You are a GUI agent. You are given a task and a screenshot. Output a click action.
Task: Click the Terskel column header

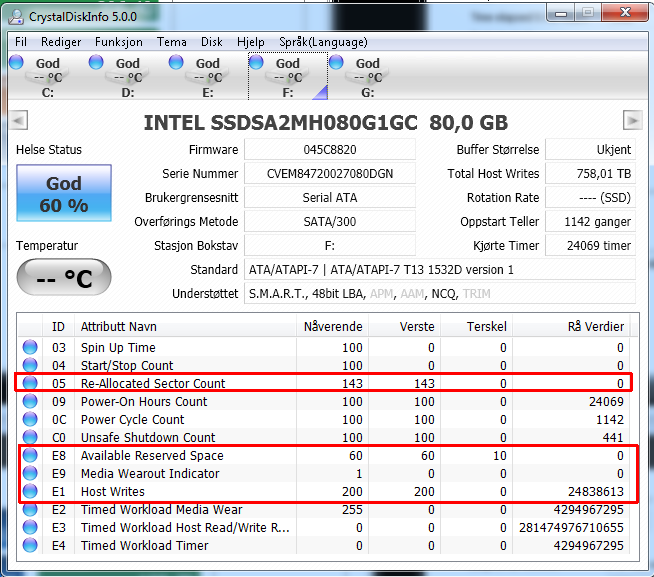pos(477,326)
